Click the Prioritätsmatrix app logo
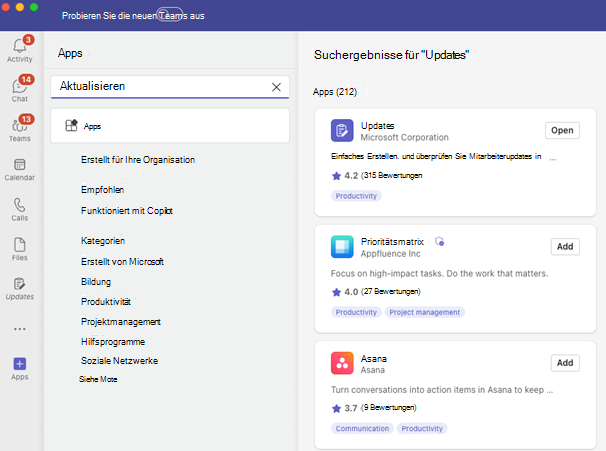 coord(342,246)
